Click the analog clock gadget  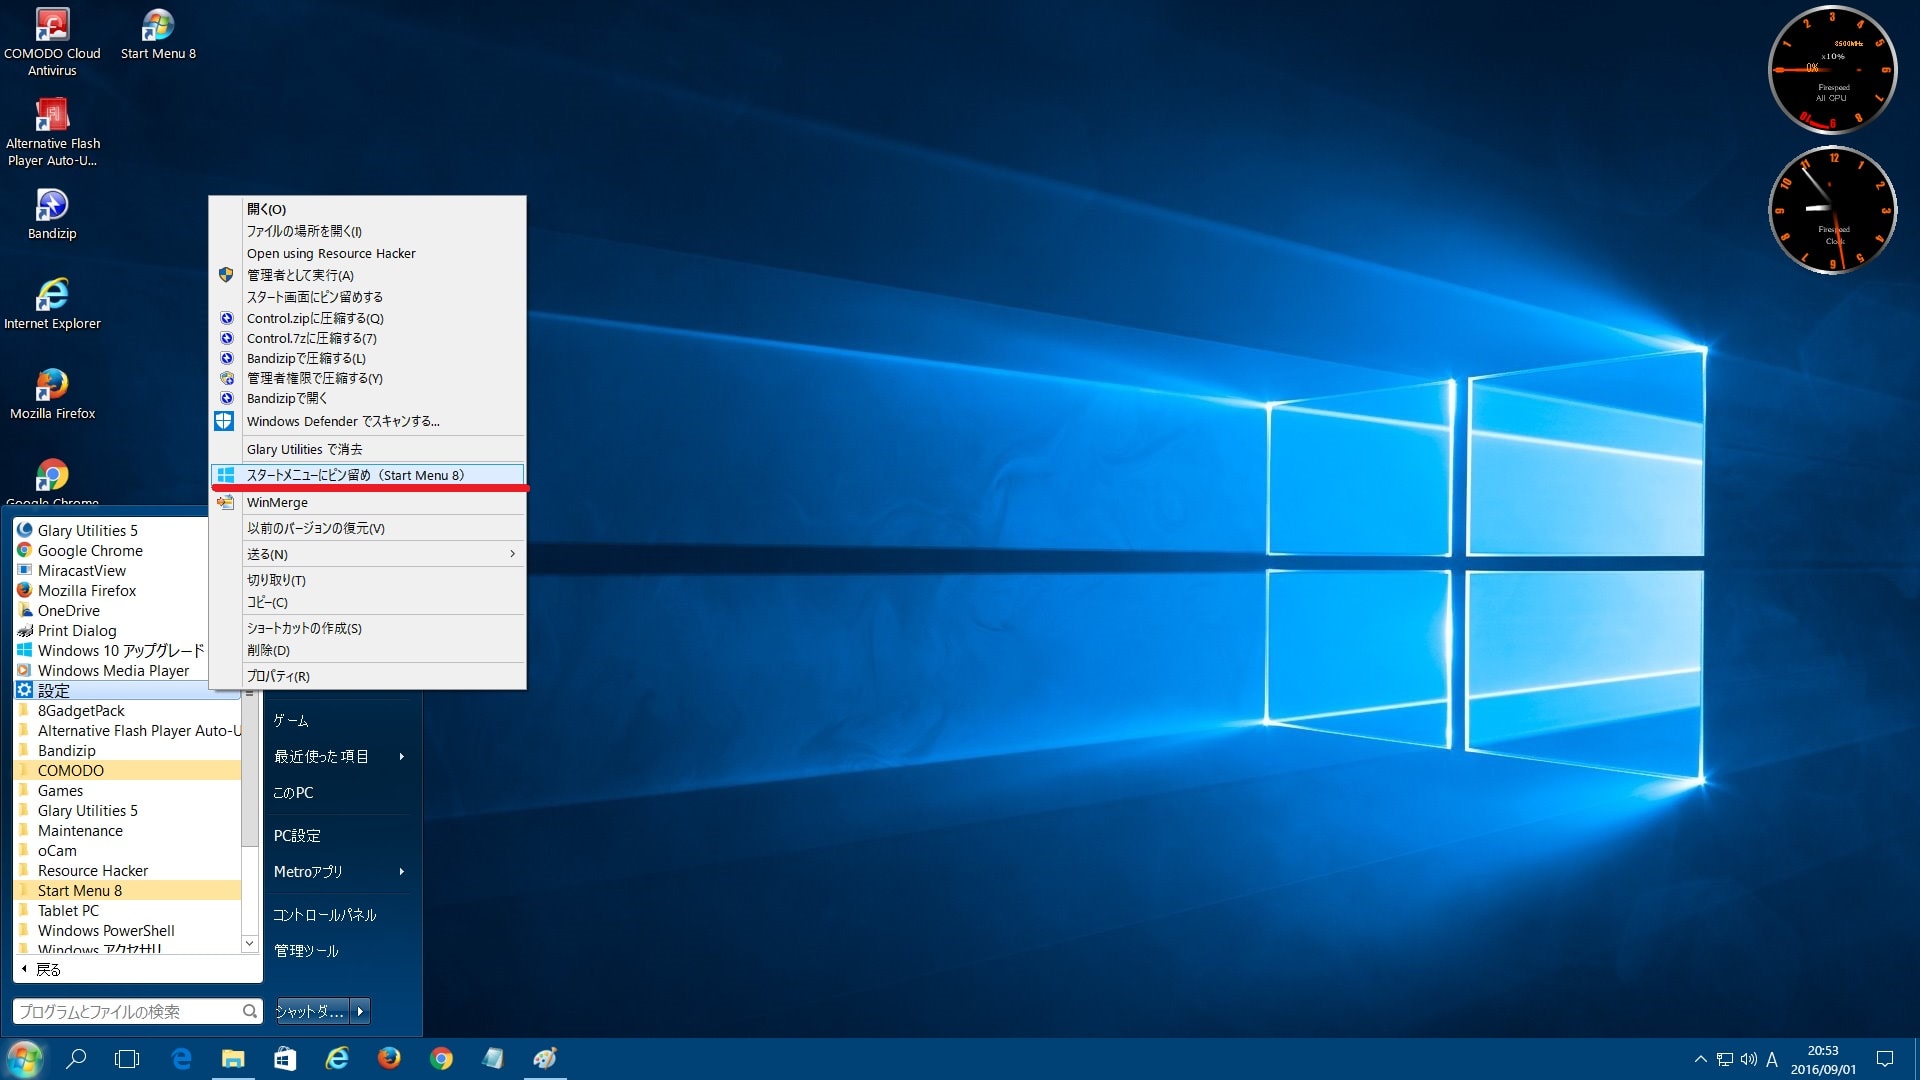click(x=1832, y=210)
